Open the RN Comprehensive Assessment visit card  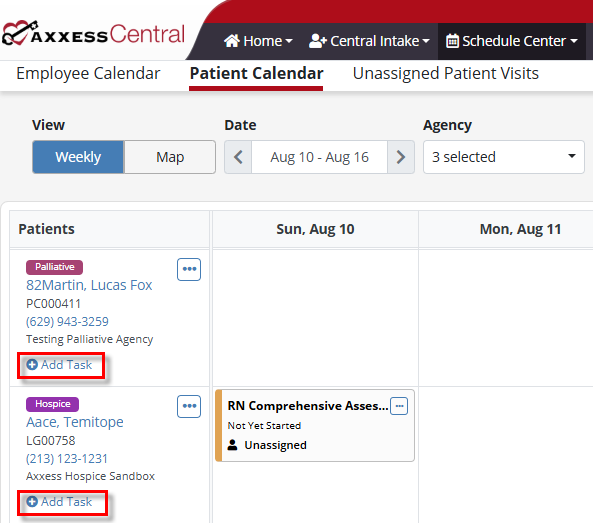tap(315, 425)
